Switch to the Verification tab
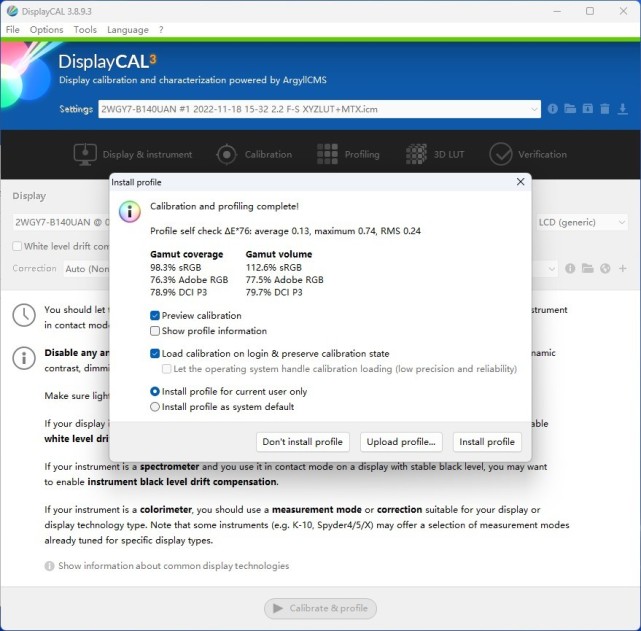Image resolution: width=641 pixels, height=631 pixels. pyautogui.click(x=528, y=154)
